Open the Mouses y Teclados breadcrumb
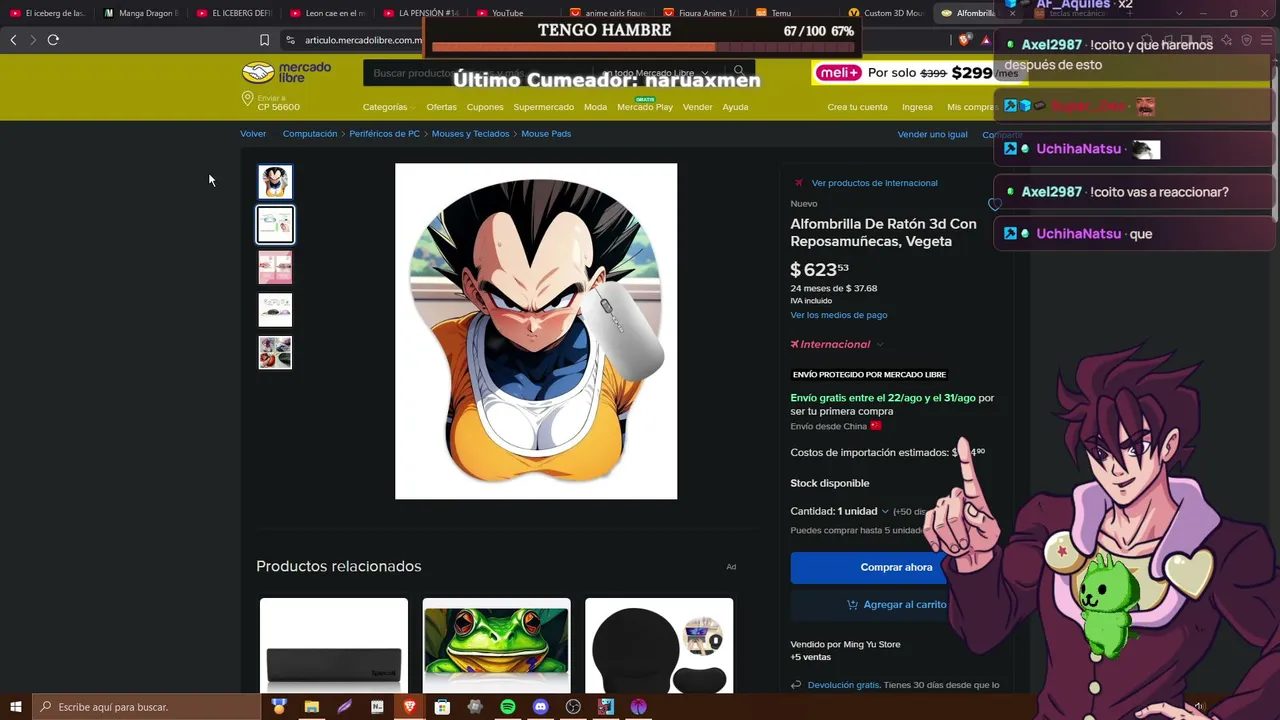1280x720 pixels. point(470,134)
